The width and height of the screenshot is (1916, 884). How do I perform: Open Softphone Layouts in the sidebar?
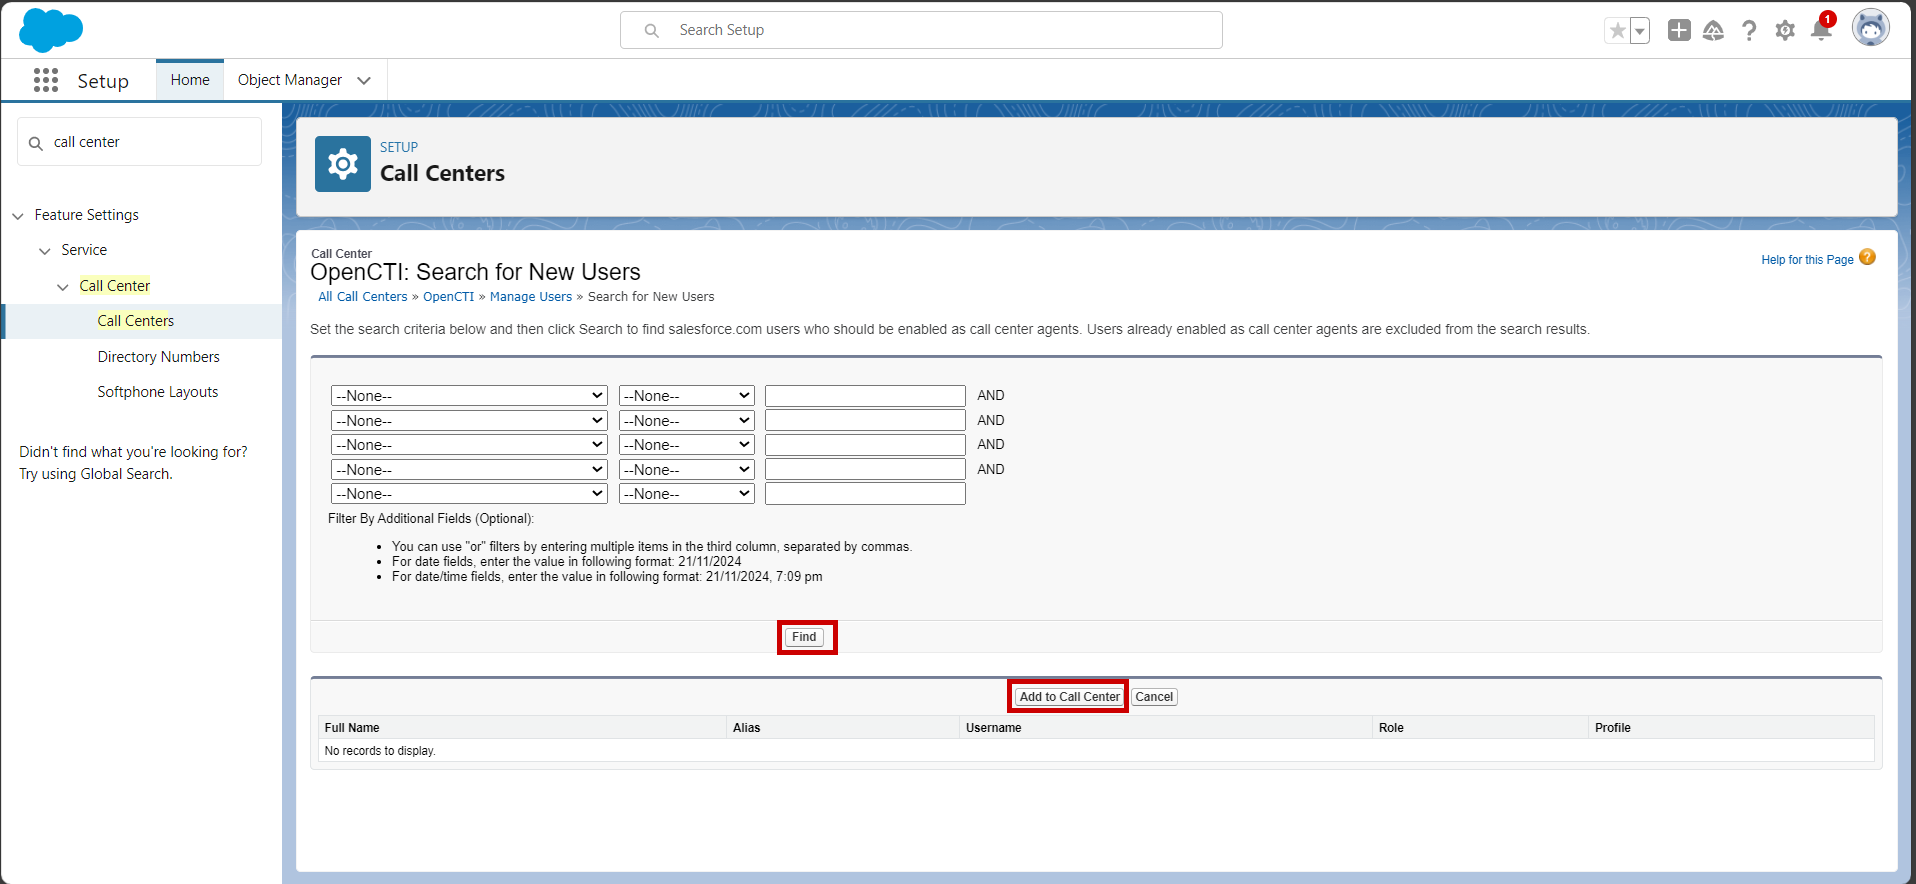pyautogui.click(x=158, y=392)
